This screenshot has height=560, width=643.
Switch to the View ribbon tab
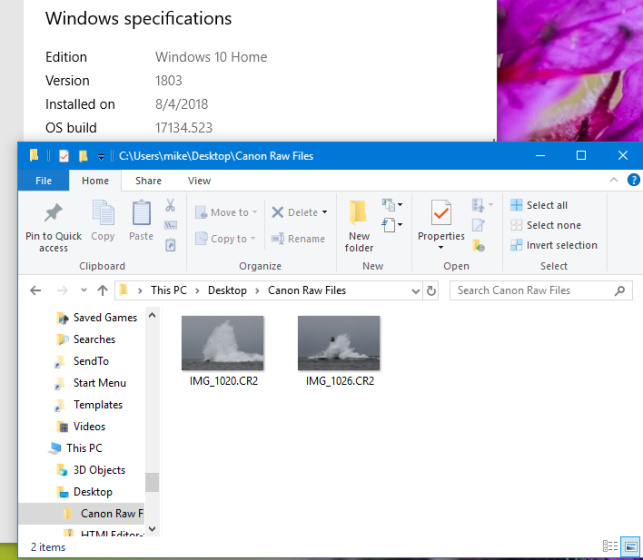[x=199, y=181]
